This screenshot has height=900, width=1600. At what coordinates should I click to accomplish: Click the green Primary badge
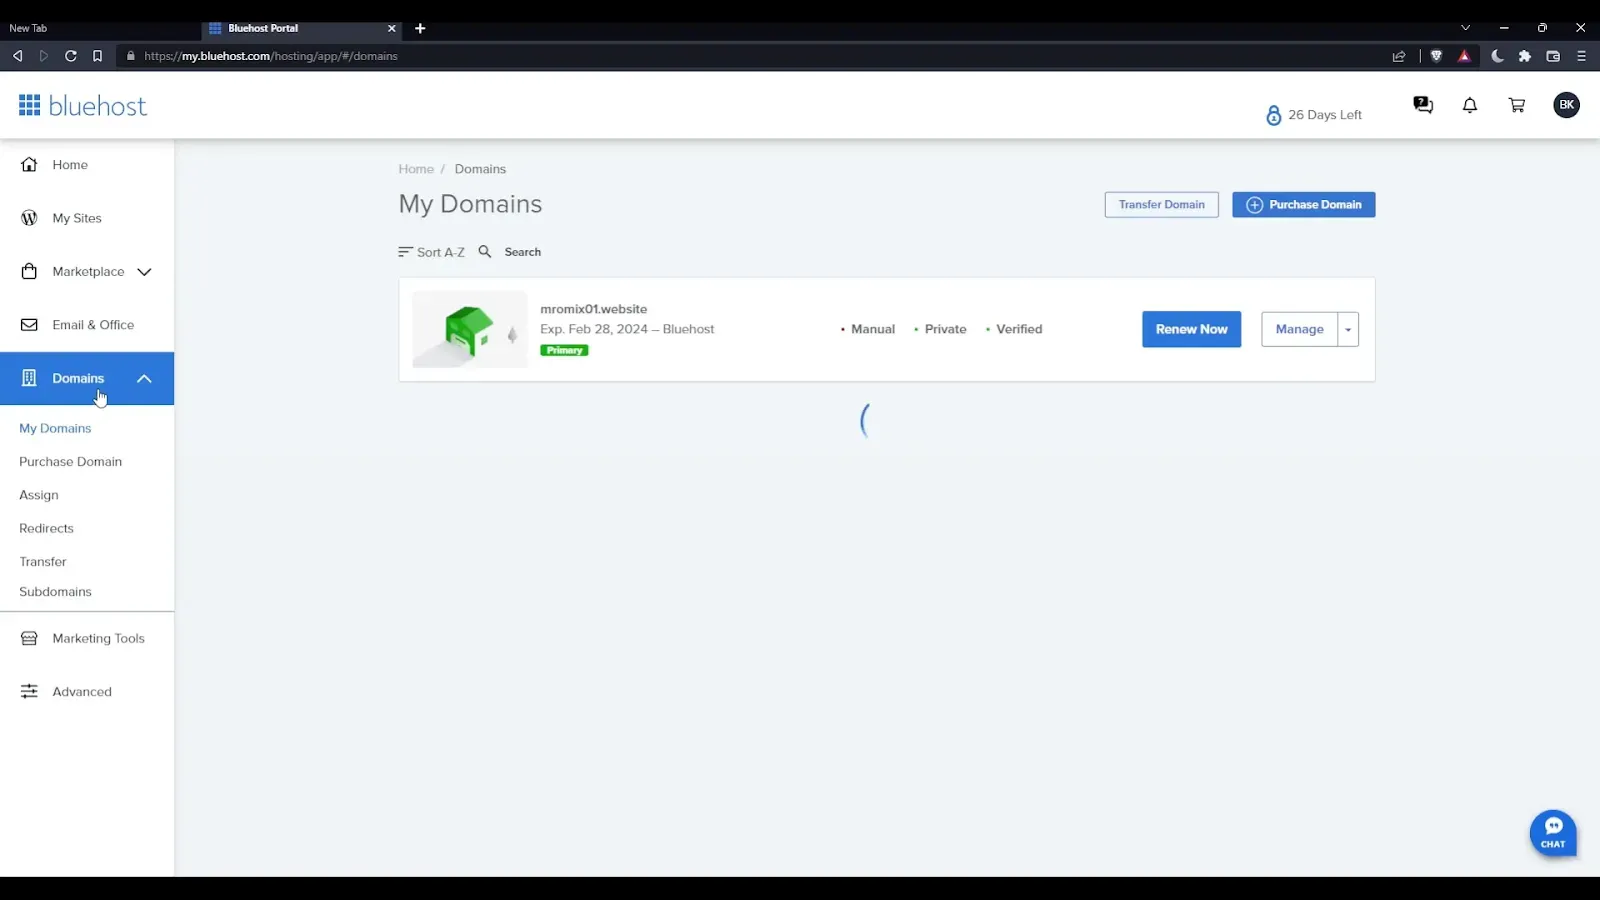point(564,350)
